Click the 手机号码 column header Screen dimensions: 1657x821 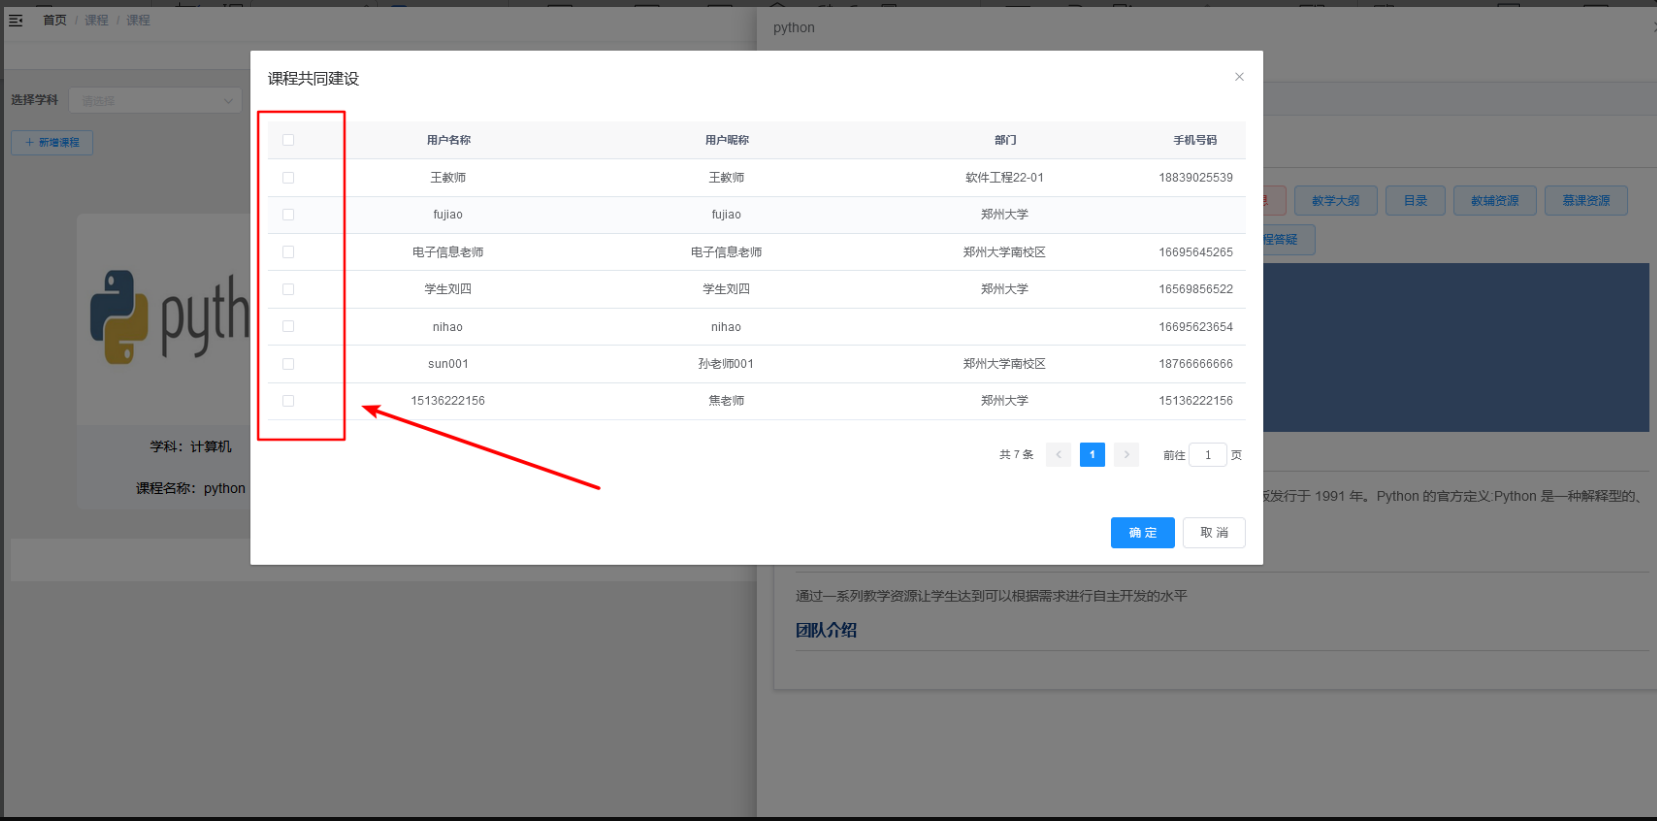coord(1195,140)
